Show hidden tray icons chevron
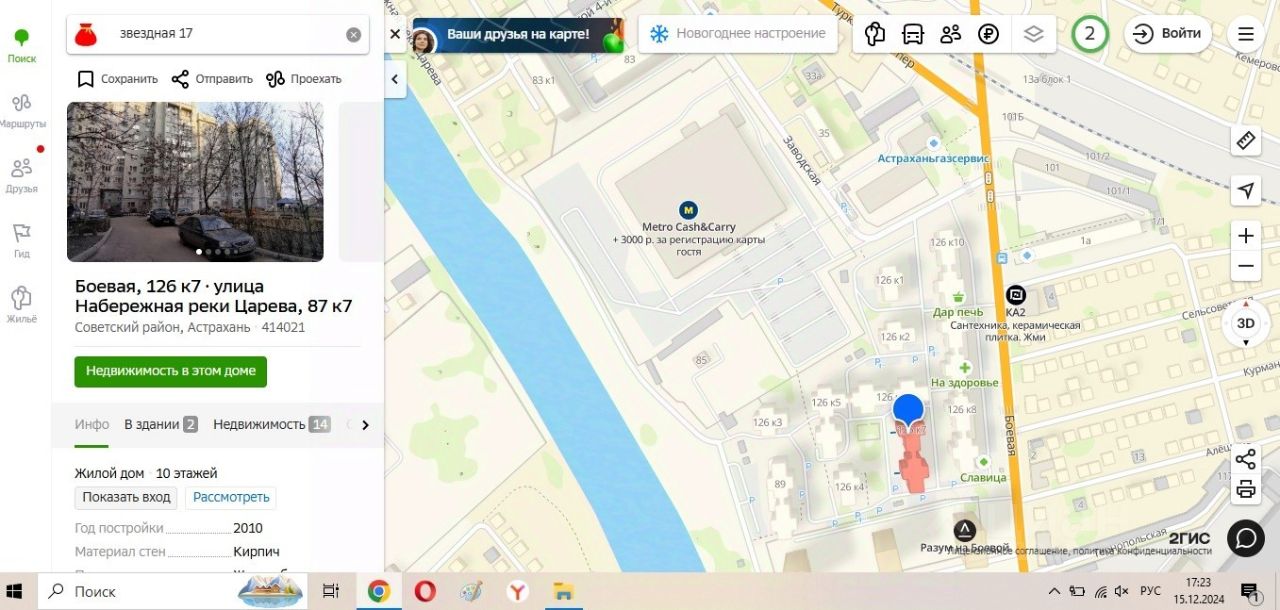The width and height of the screenshot is (1280, 610). coord(1053,591)
